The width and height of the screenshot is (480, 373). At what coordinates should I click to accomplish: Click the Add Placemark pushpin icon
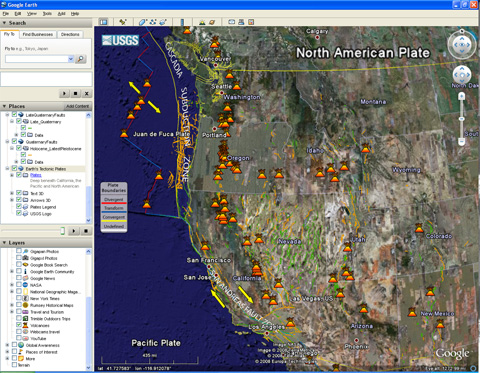[123, 22]
